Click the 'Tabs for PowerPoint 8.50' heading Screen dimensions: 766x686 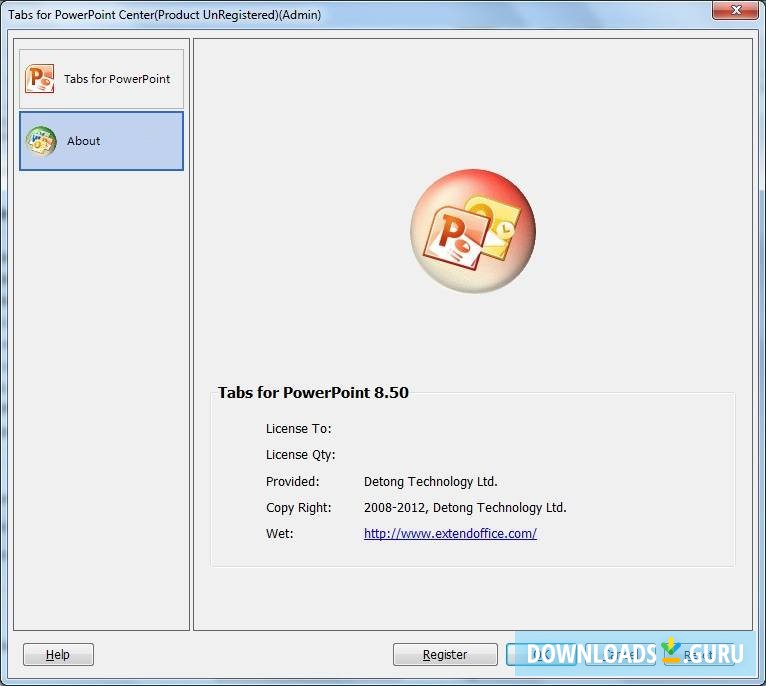[313, 392]
